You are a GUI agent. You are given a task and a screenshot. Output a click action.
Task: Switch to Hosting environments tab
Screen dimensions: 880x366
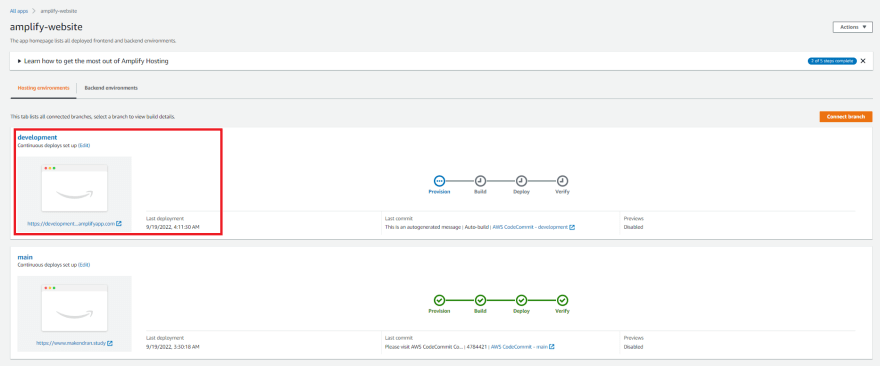43,88
